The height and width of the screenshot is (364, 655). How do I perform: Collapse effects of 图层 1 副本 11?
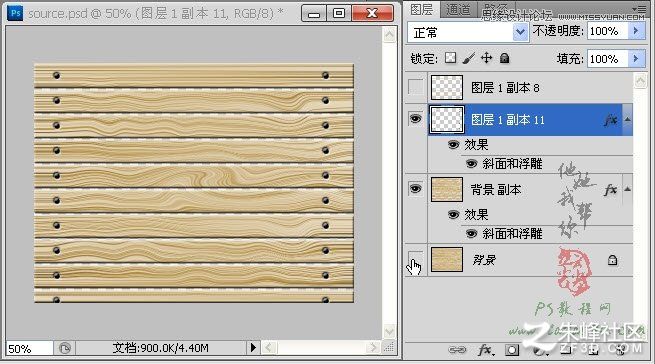[627, 120]
